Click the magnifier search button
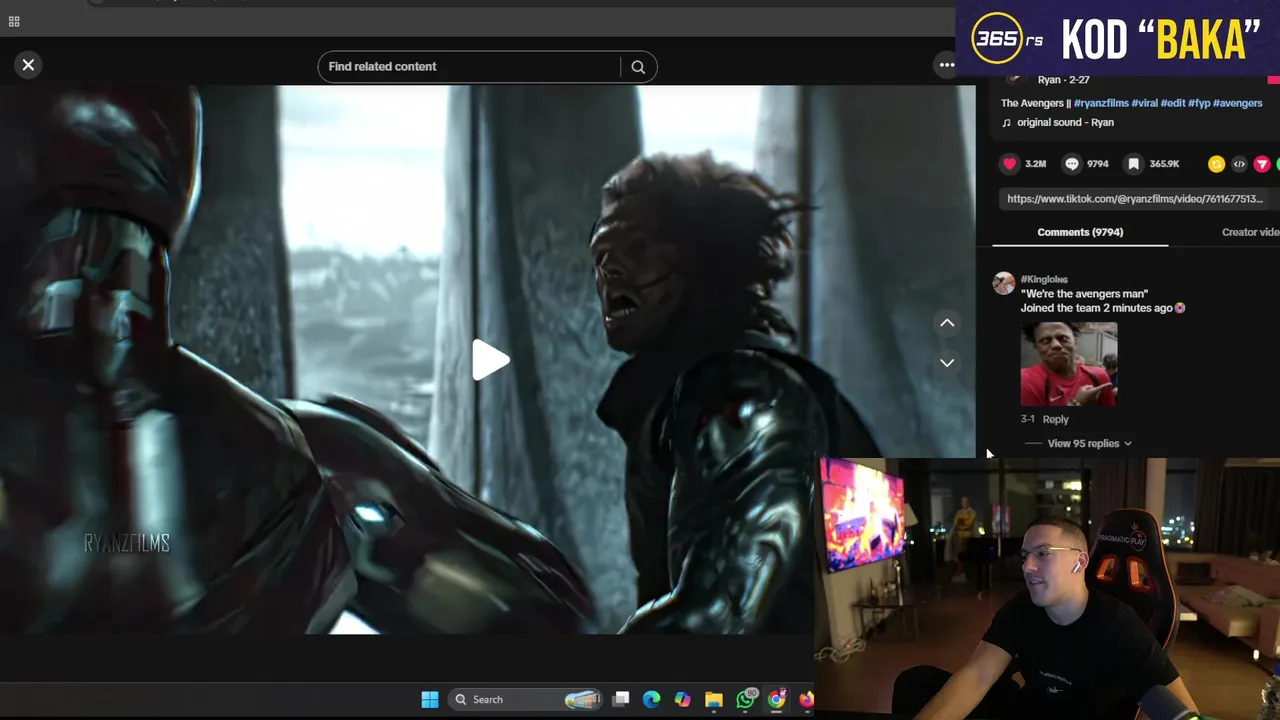Screen dimensions: 1280x720 click(x=638, y=67)
